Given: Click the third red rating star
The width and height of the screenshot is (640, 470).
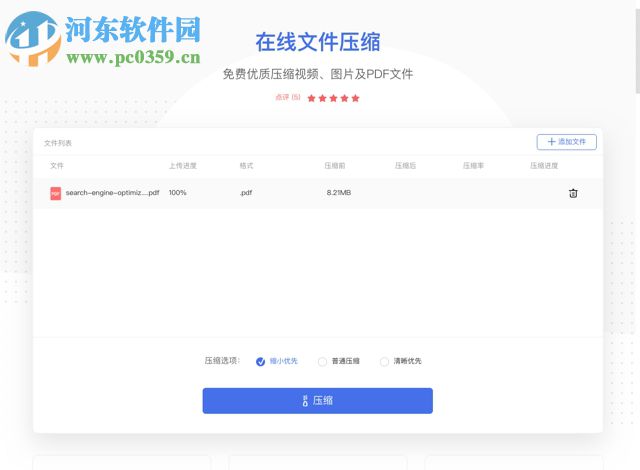Looking at the screenshot, I should click(x=333, y=98).
